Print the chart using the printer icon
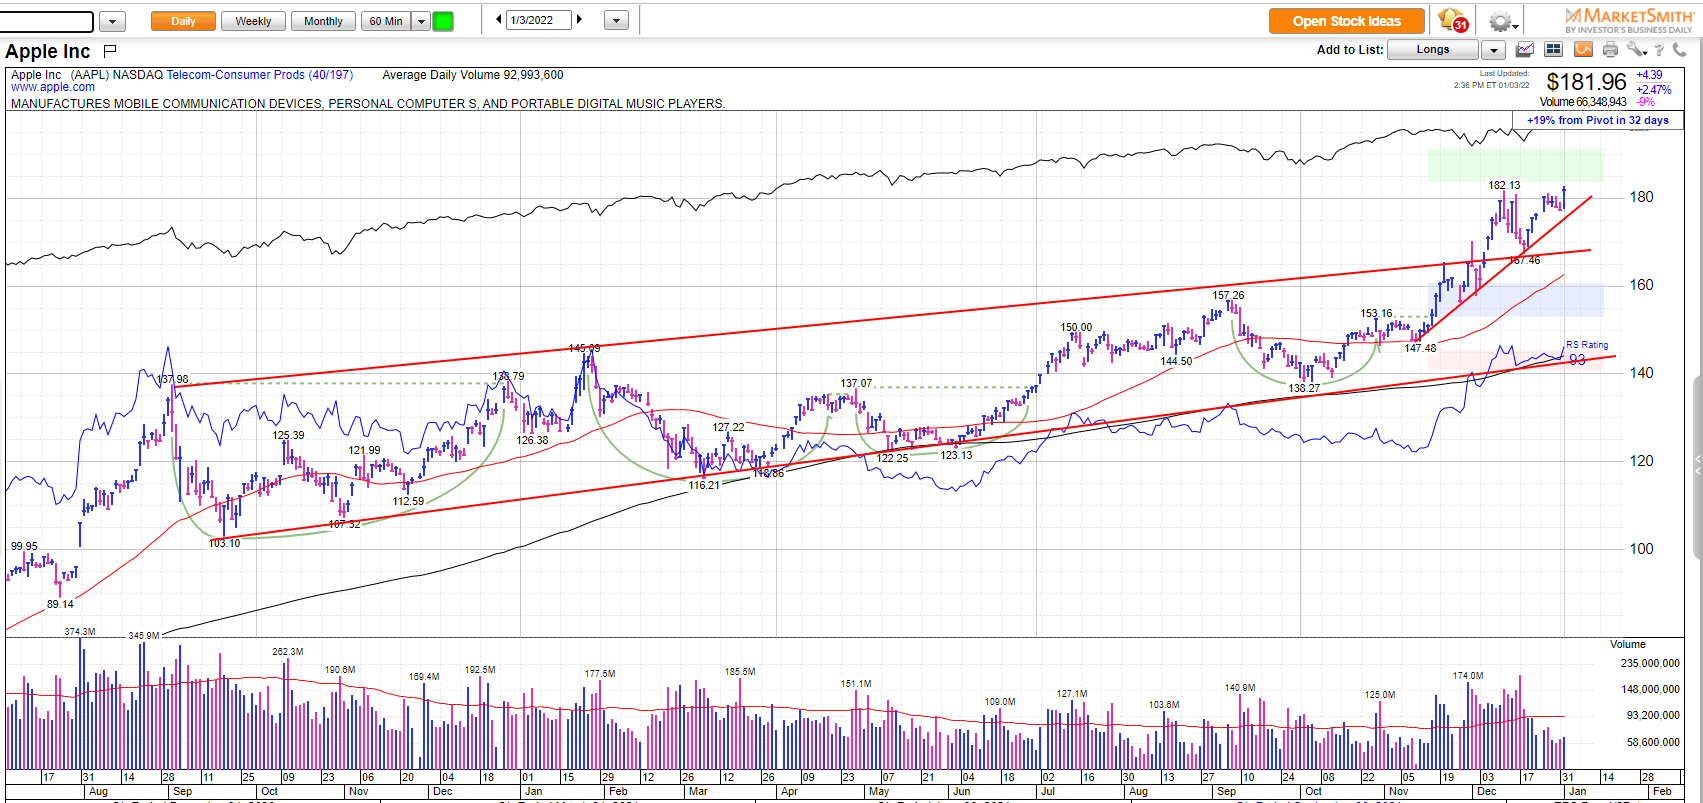Image resolution: width=1703 pixels, height=803 pixels. (1610, 49)
